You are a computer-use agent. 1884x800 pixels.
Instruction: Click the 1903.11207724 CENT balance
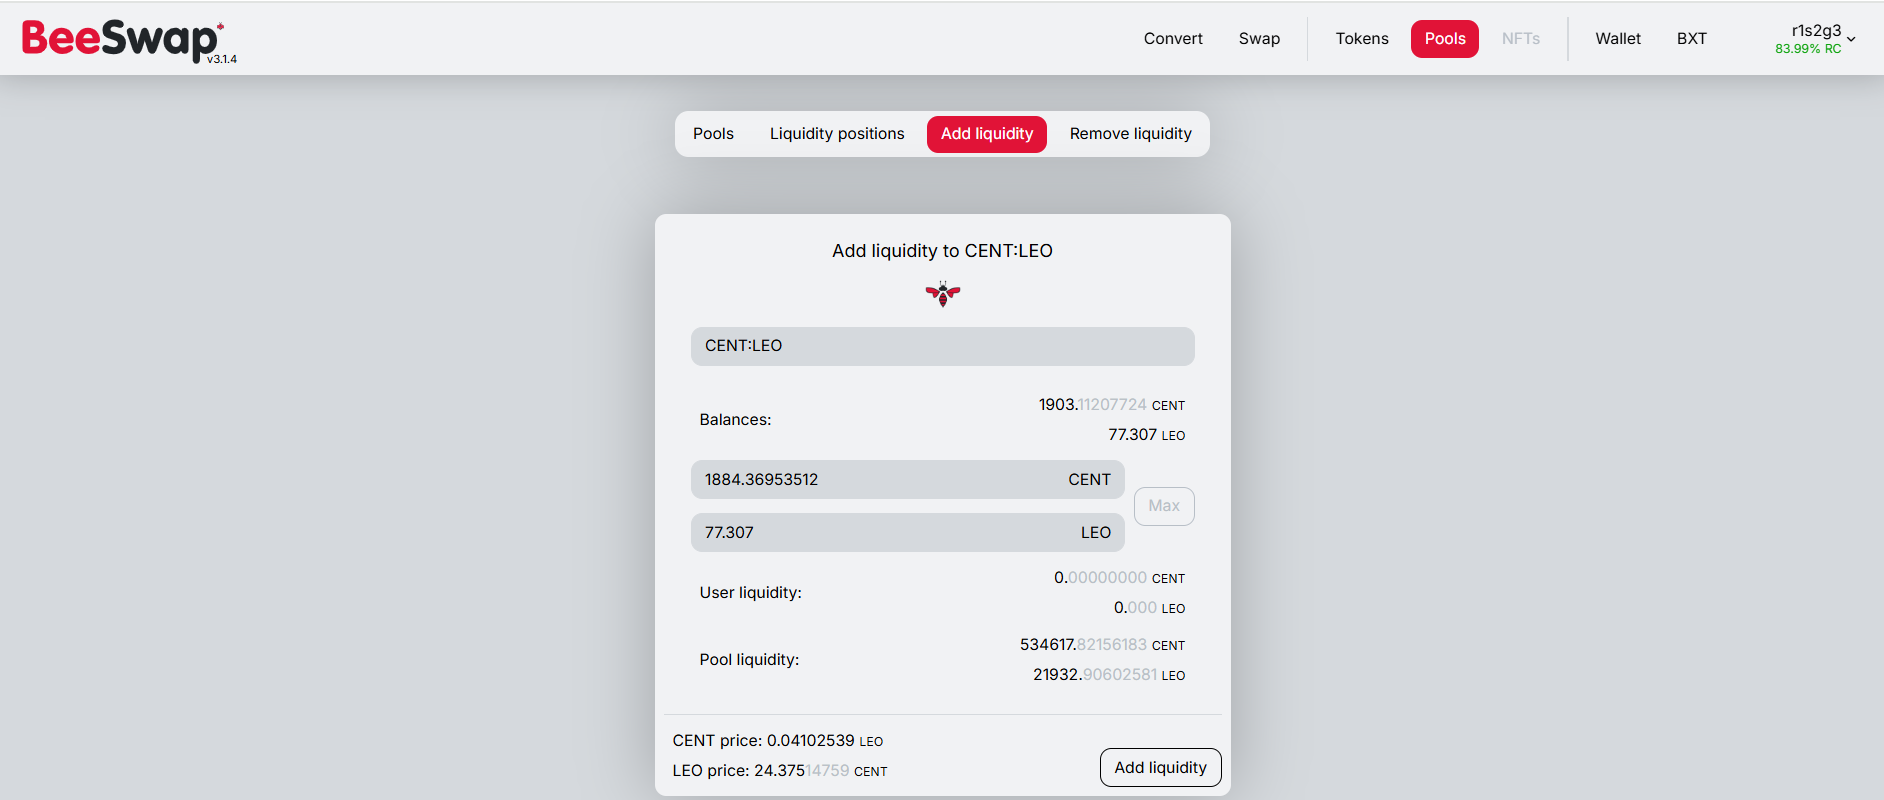point(1111,405)
